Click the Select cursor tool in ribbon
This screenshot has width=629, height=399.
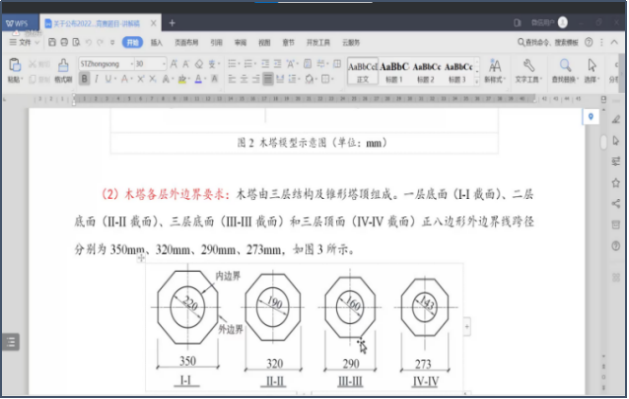pos(592,65)
